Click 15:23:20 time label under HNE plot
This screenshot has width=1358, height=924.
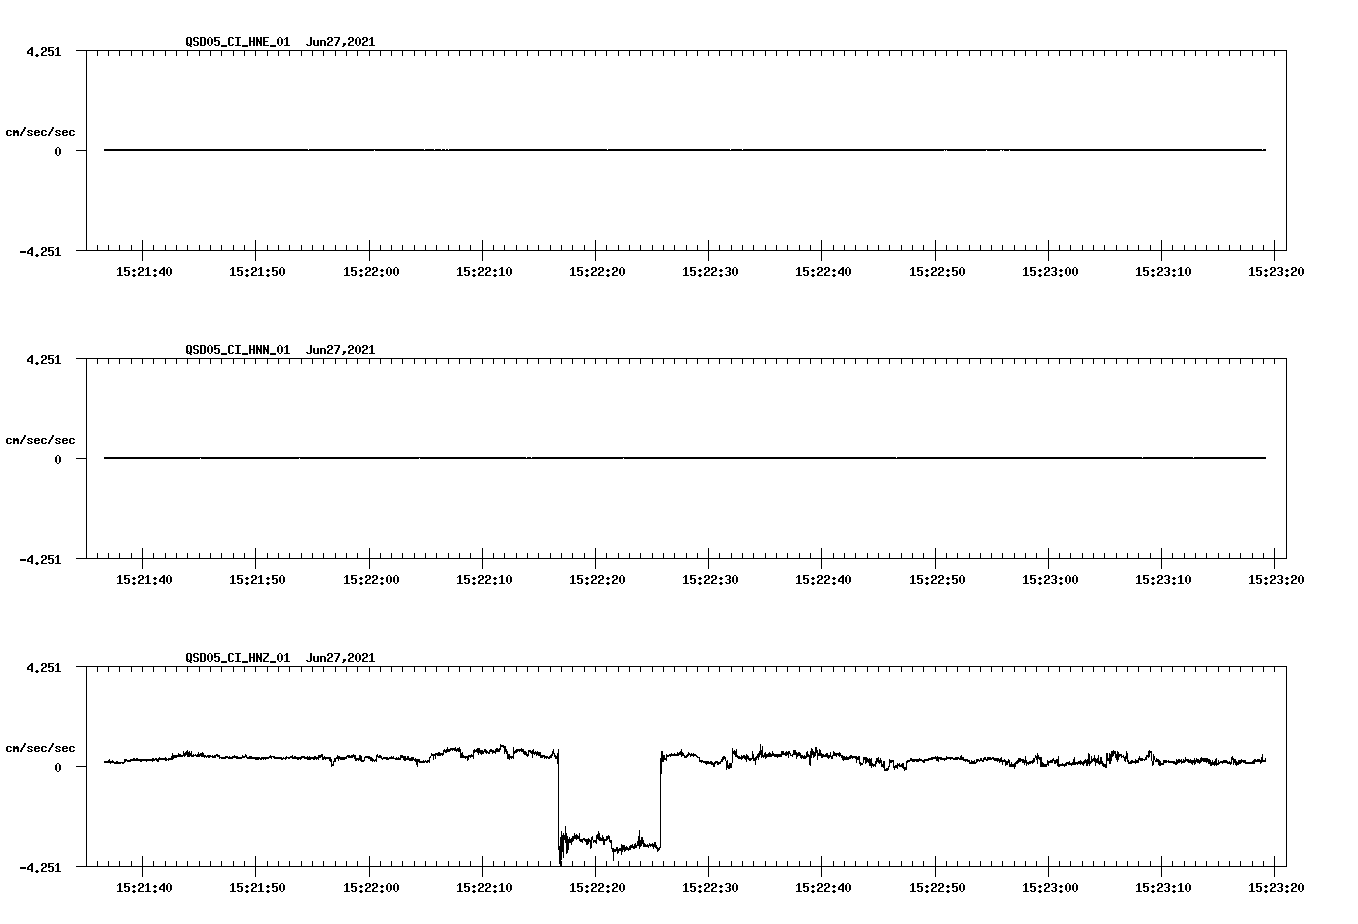(x=1276, y=271)
